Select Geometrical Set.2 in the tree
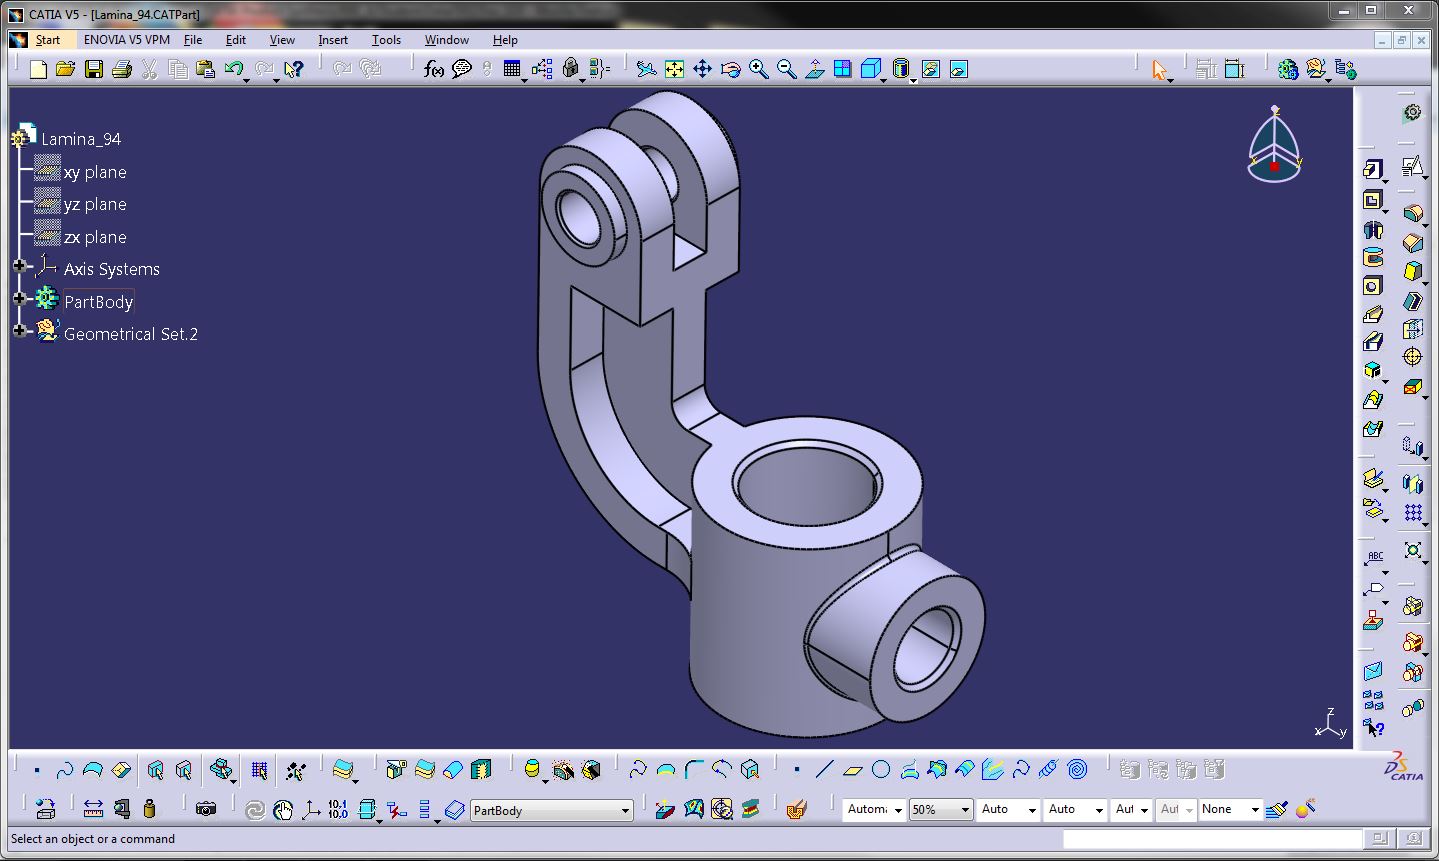 click(x=131, y=334)
